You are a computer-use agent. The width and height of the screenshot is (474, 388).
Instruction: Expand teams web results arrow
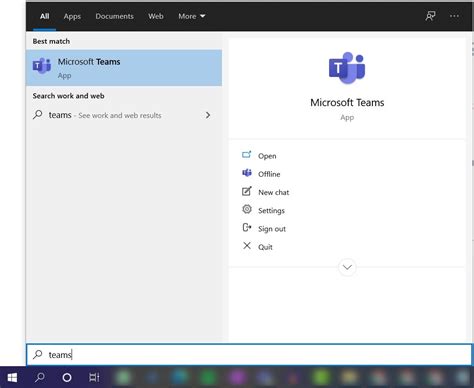click(208, 115)
